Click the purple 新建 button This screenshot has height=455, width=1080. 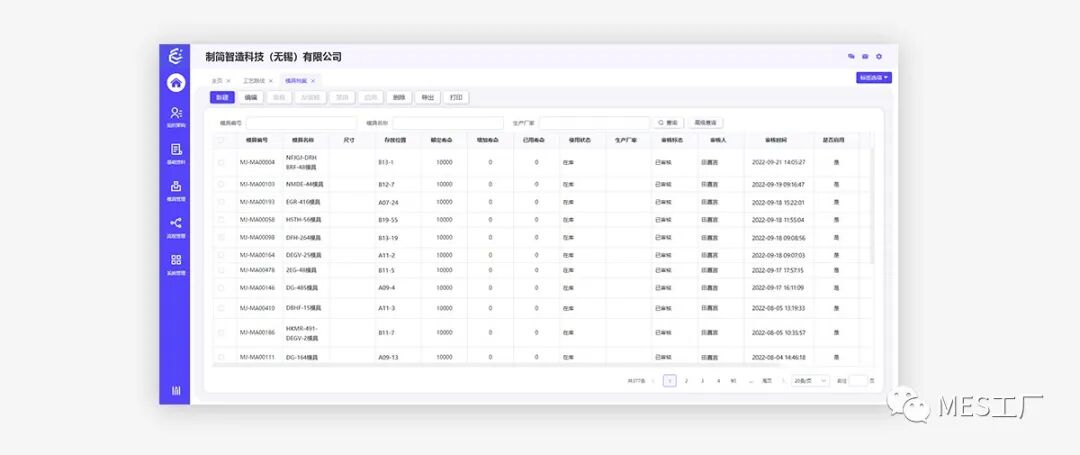pyautogui.click(x=222, y=98)
